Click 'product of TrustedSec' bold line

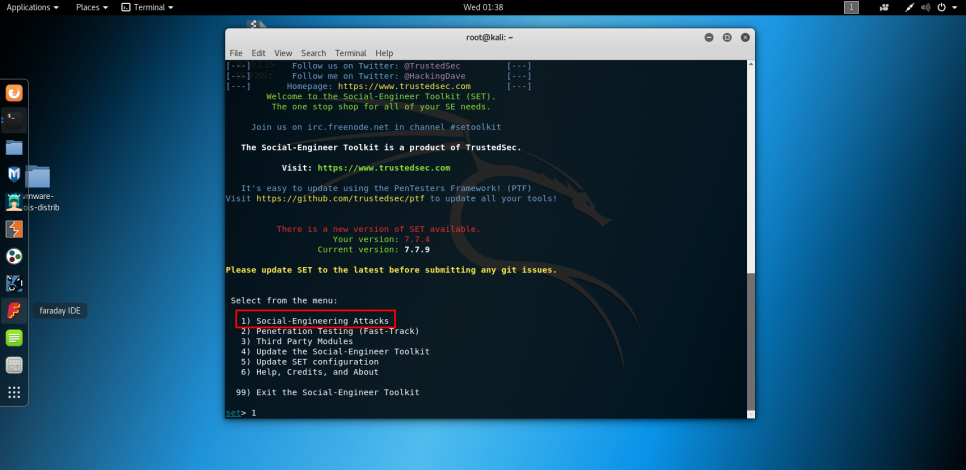click(x=381, y=147)
